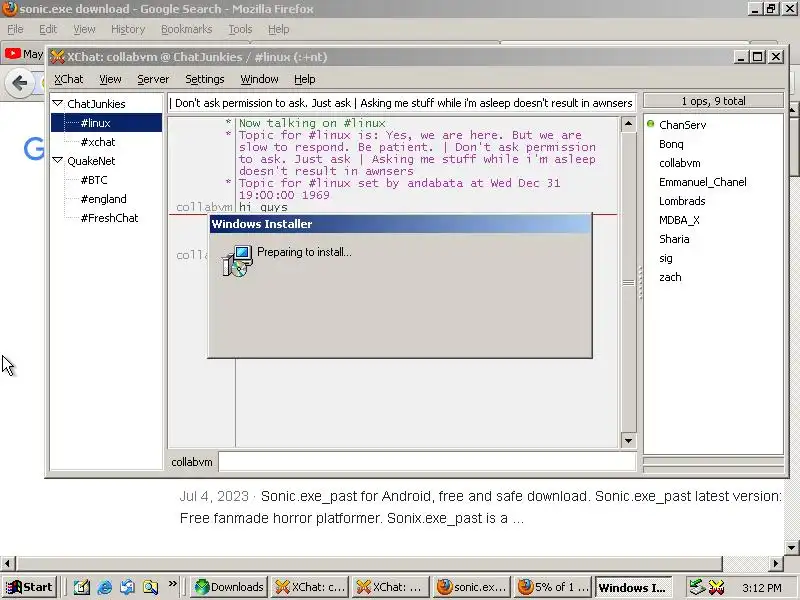The image size is (800, 600).
Task: Open the View menu in XChat
Action: point(110,79)
